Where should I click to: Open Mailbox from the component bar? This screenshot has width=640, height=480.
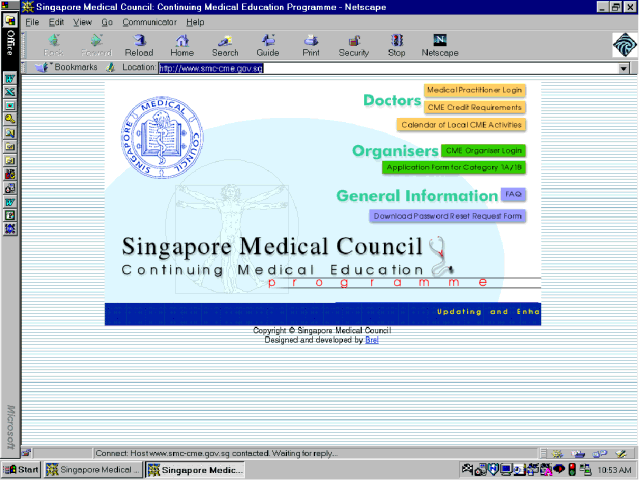tap(578, 453)
